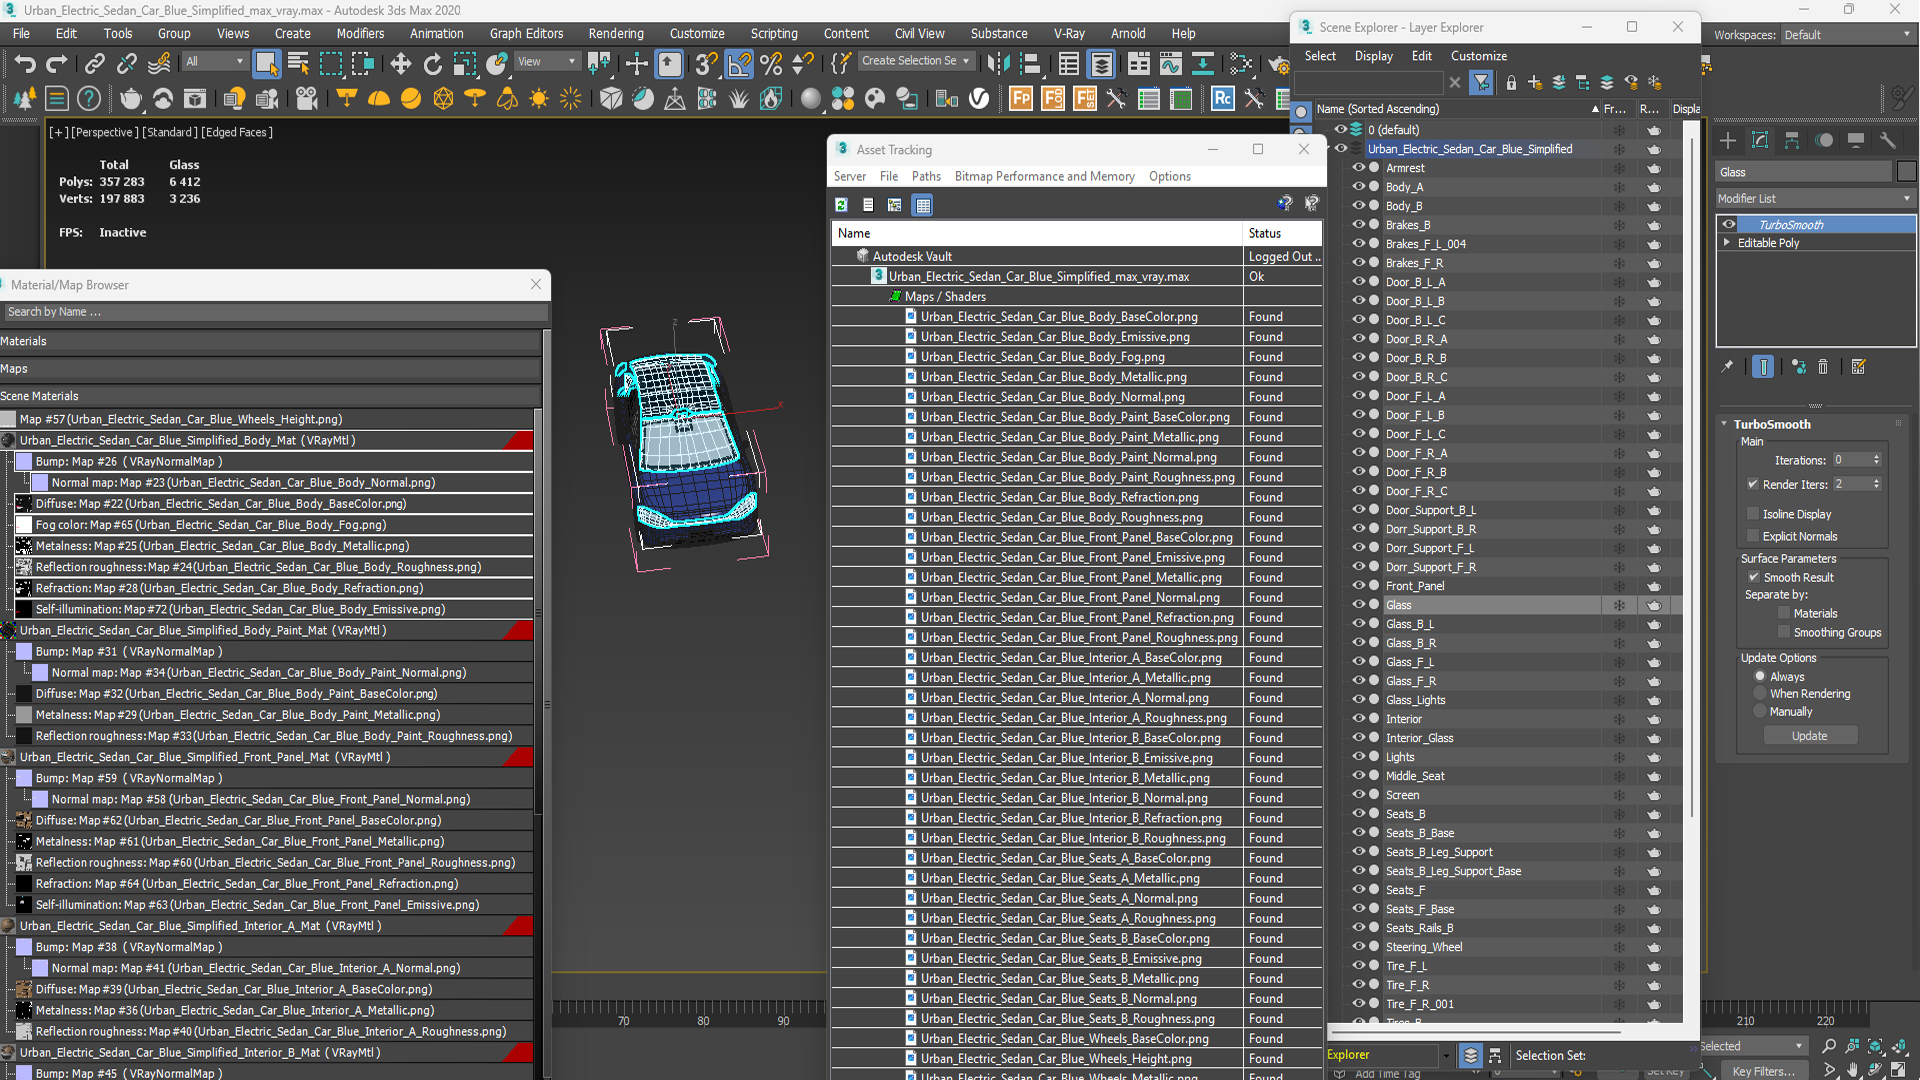The height and width of the screenshot is (1080, 1920).
Task: Click the Glass object color swatch
Action: click(1906, 172)
